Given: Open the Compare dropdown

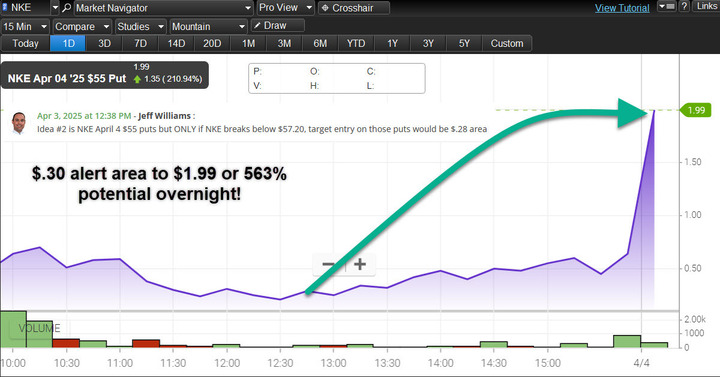Looking at the screenshot, I should (82, 27).
